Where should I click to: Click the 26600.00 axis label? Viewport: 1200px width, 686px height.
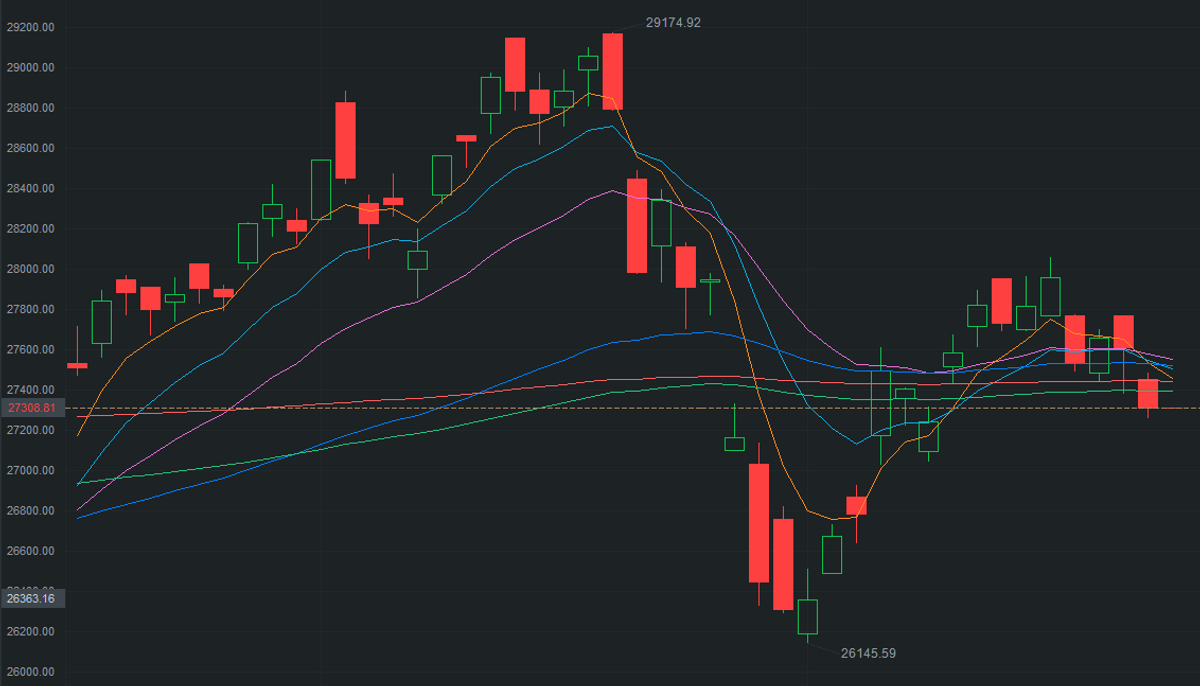click(33, 551)
